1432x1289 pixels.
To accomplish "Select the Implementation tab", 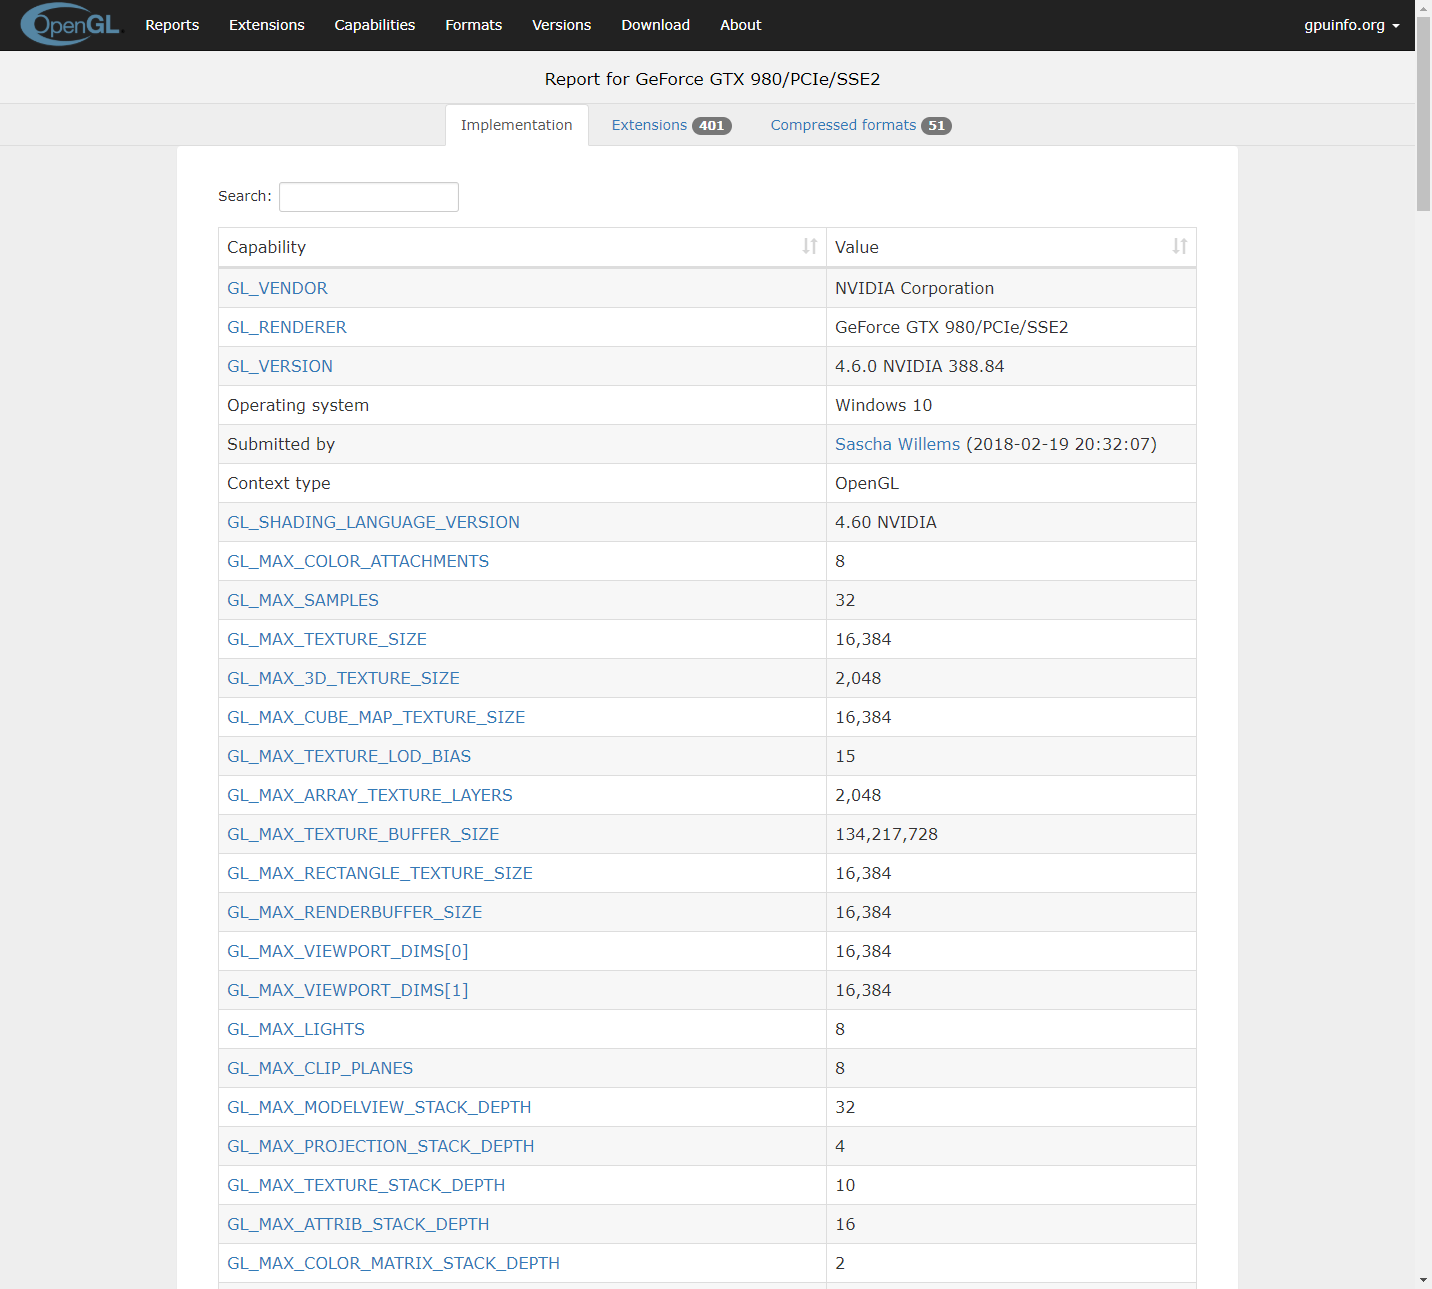I will click(x=516, y=125).
